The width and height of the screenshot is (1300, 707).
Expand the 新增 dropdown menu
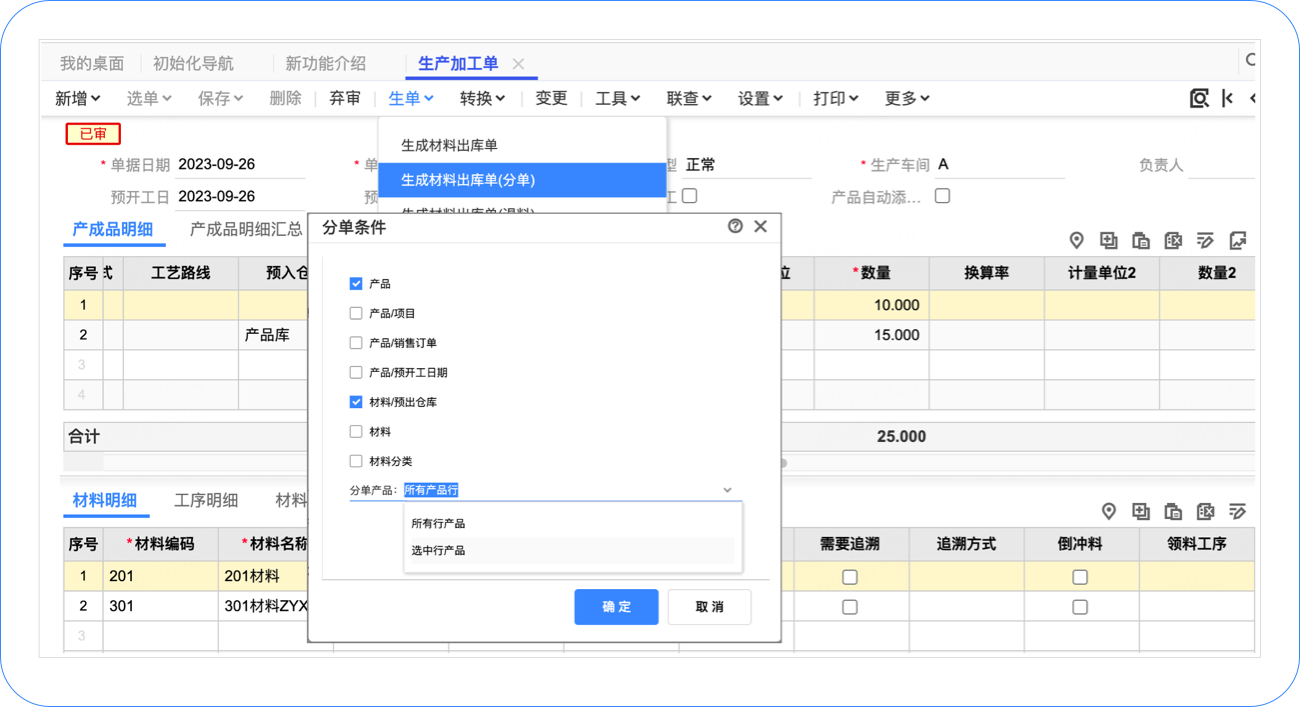[77, 98]
